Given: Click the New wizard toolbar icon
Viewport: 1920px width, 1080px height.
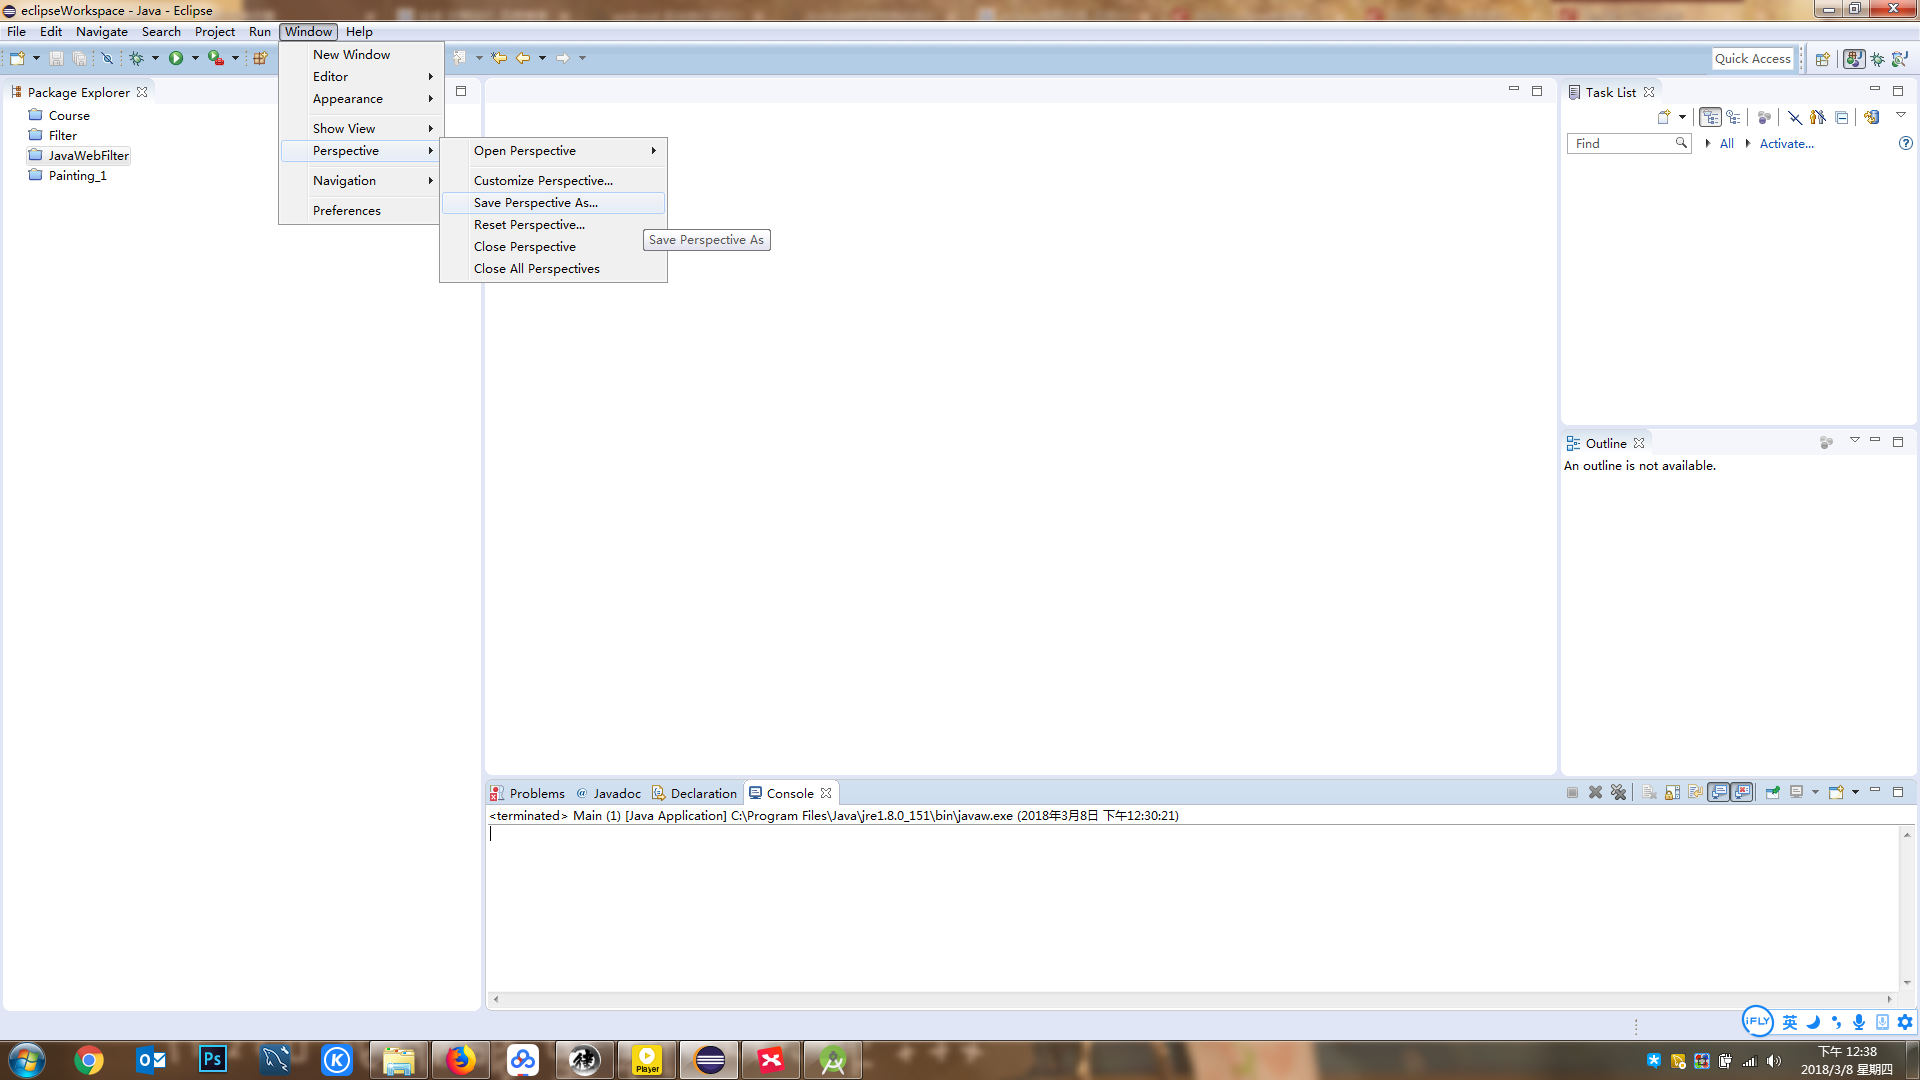Looking at the screenshot, I should click(17, 58).
